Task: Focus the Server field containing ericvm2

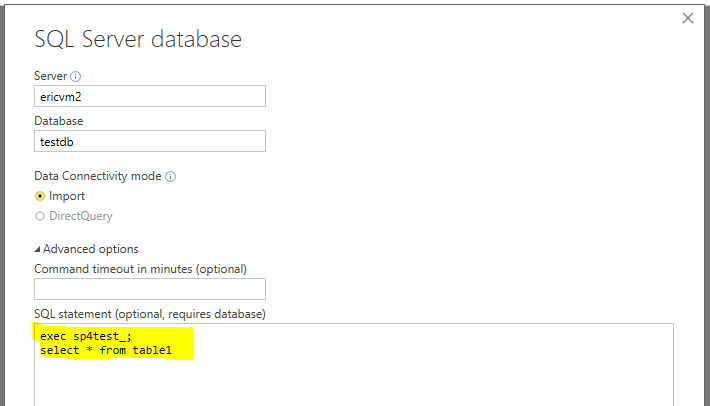Action: pyautogui.click(x=150, y=96)
